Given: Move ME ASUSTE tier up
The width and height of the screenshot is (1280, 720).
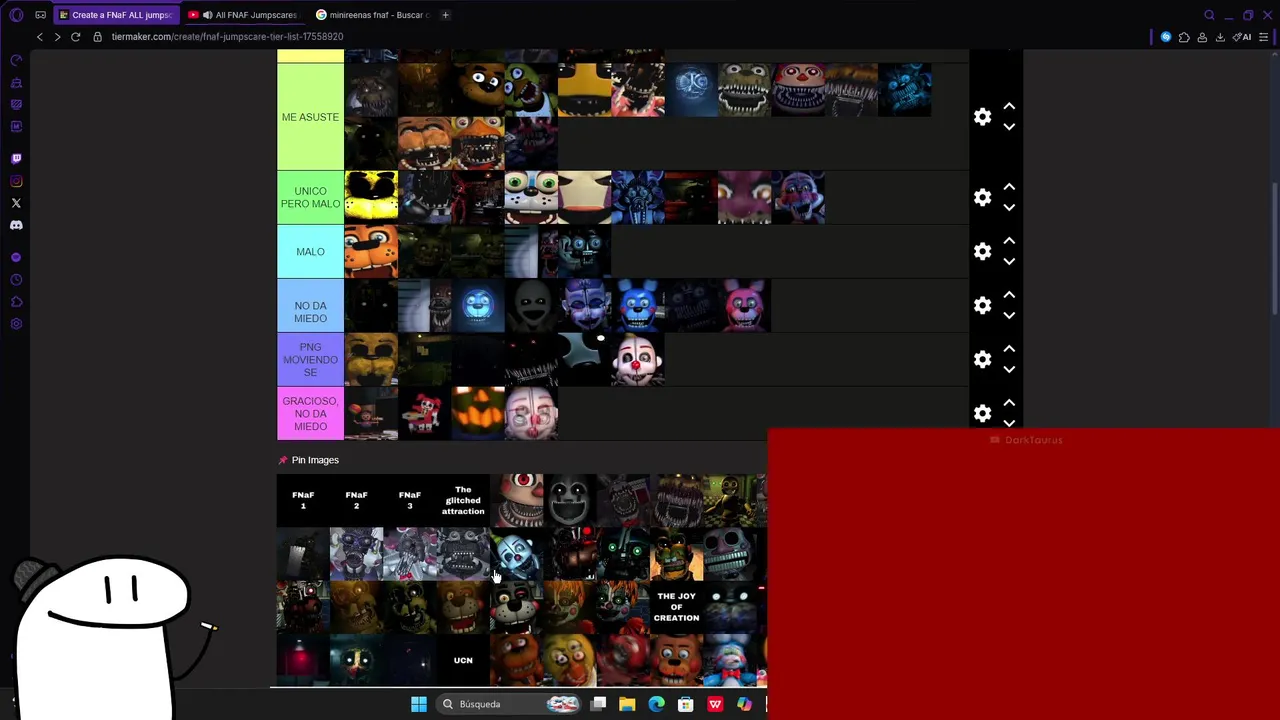Looking at the screenshot, I should pyautogui.click(x=1009, y=106).
